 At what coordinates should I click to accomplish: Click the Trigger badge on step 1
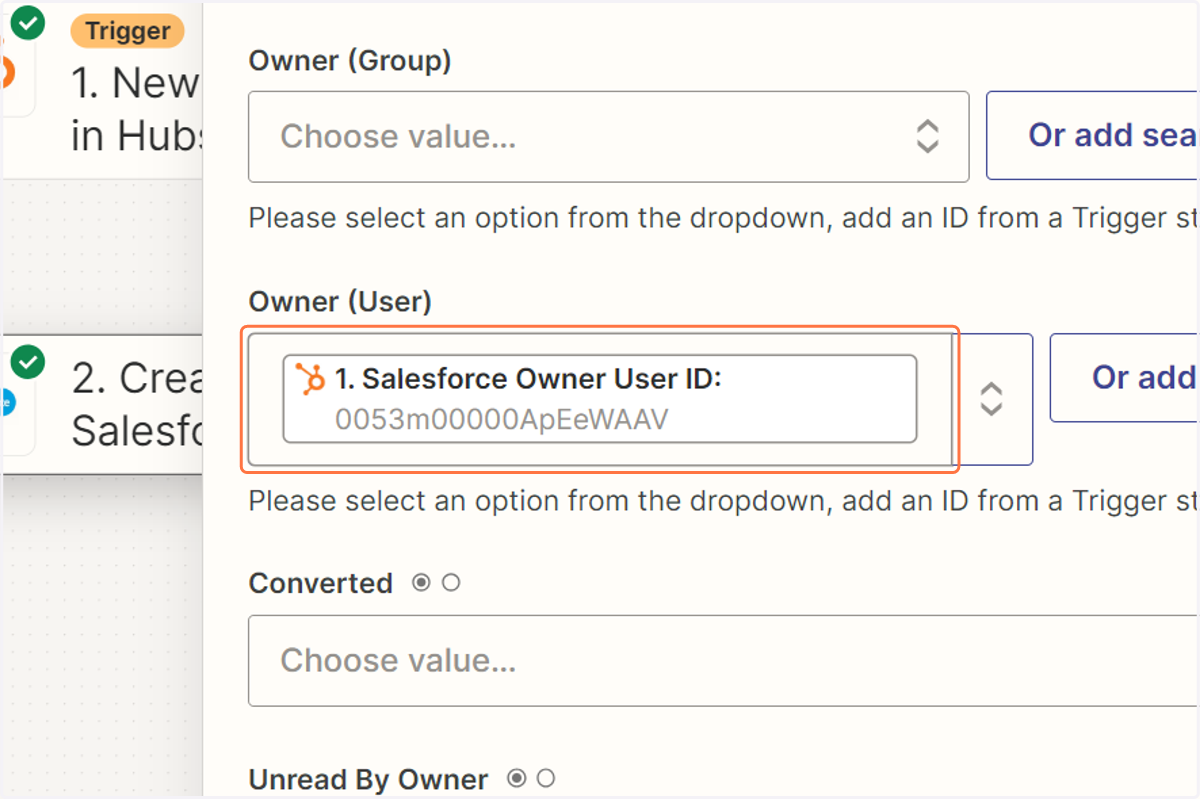tap(127, 31)
